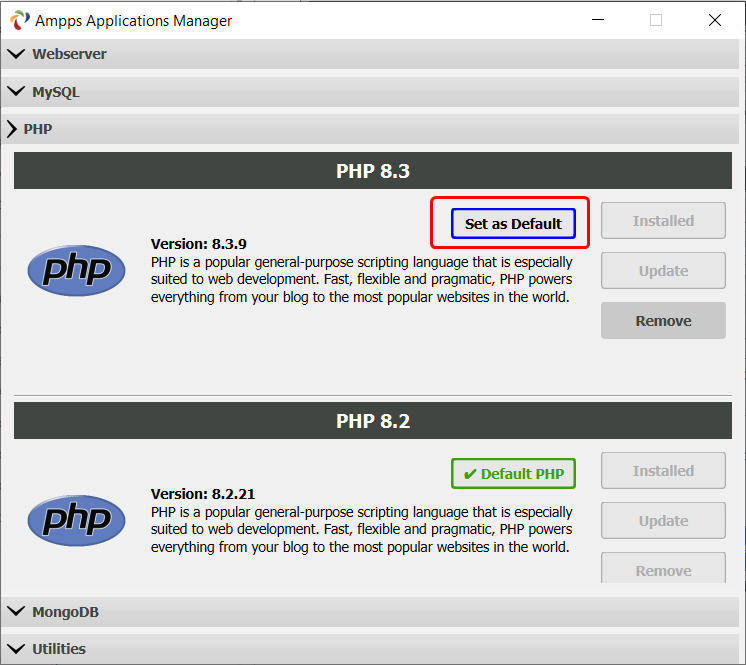Expand the MongoDB section
The height and width of the screenshot is (665, 746).
click(370, 612)
